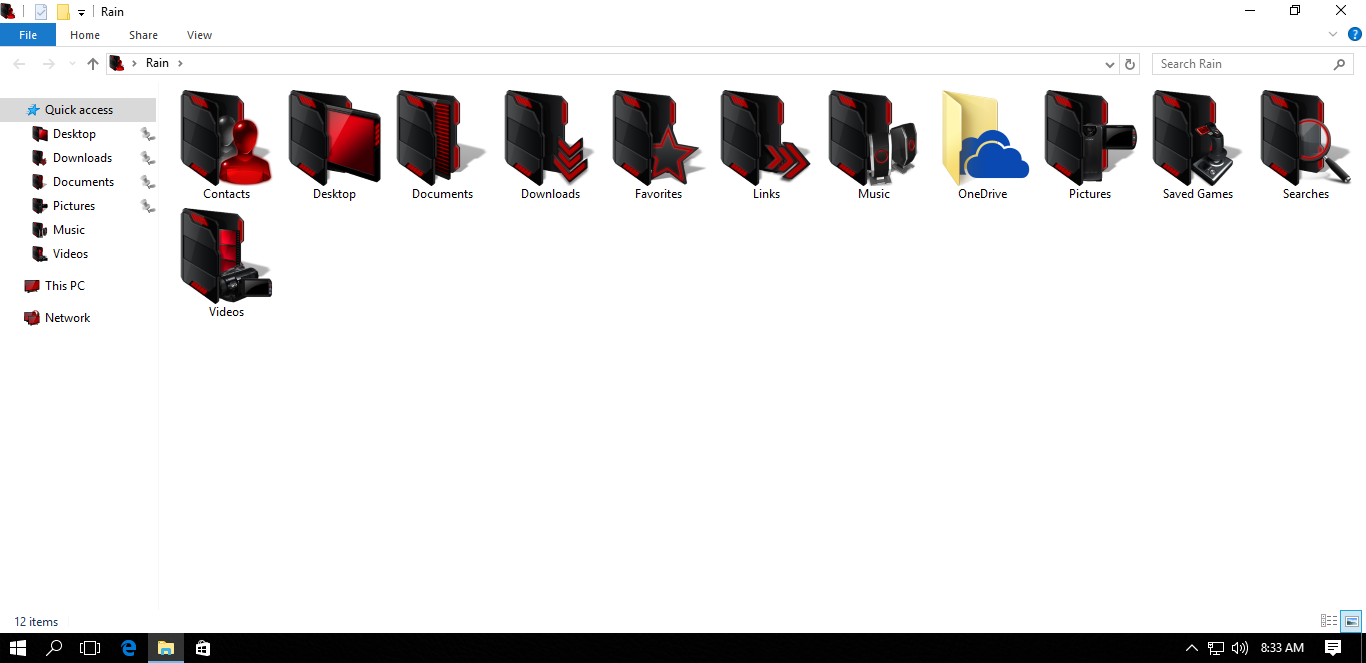
Task: Open the volume control tray icon
Action: point(1240,648)
